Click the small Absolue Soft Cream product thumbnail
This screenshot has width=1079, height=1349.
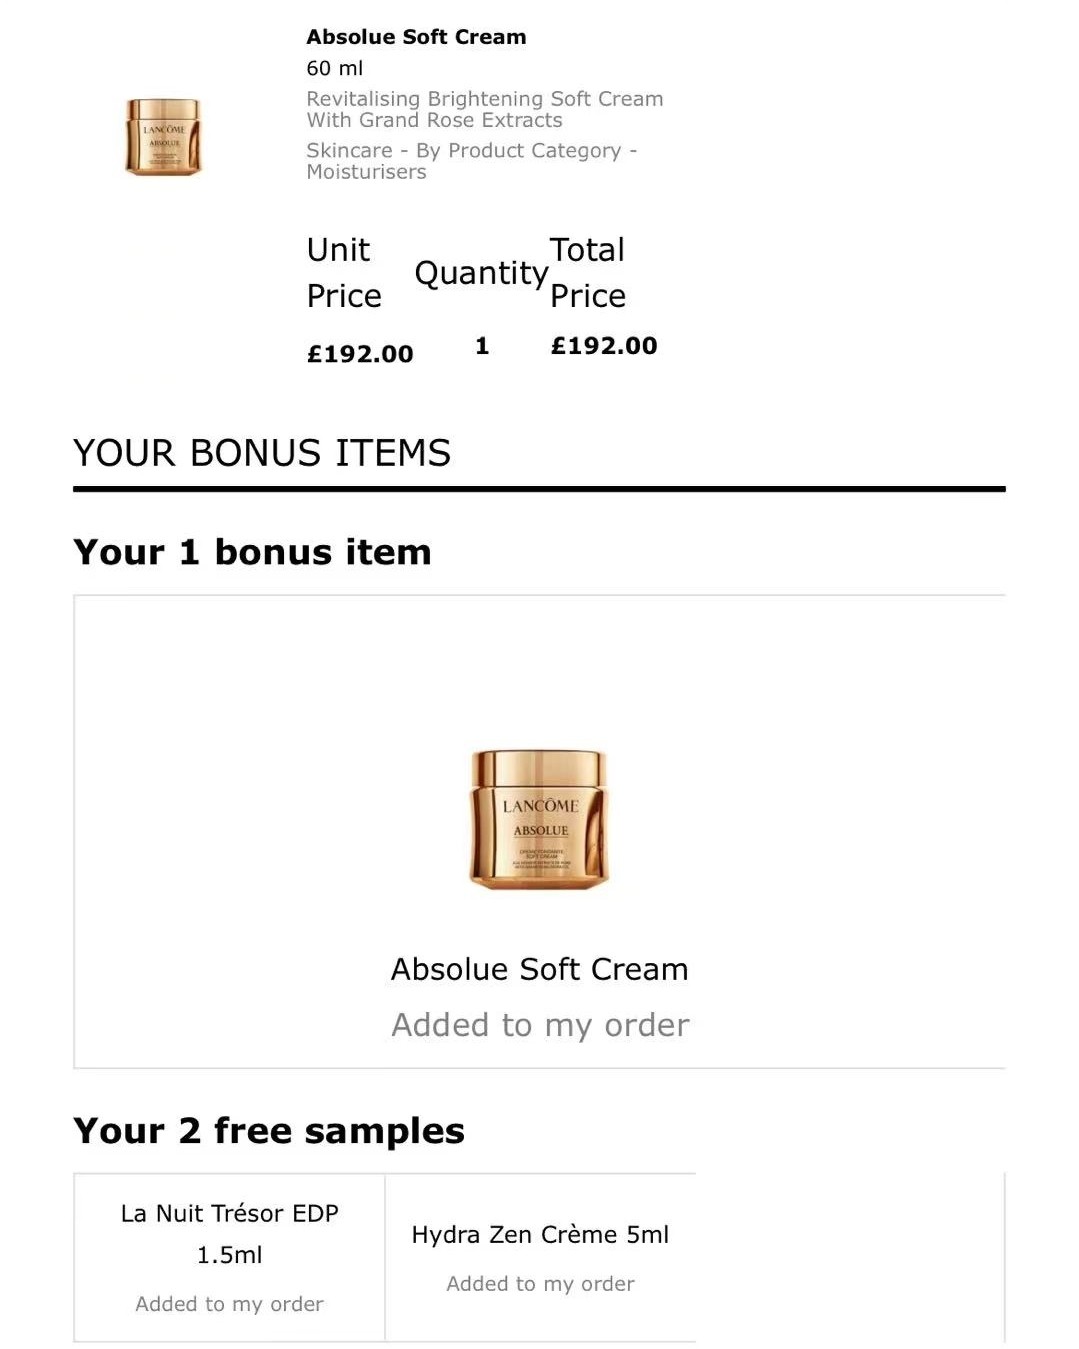click(x=164, y=137)
